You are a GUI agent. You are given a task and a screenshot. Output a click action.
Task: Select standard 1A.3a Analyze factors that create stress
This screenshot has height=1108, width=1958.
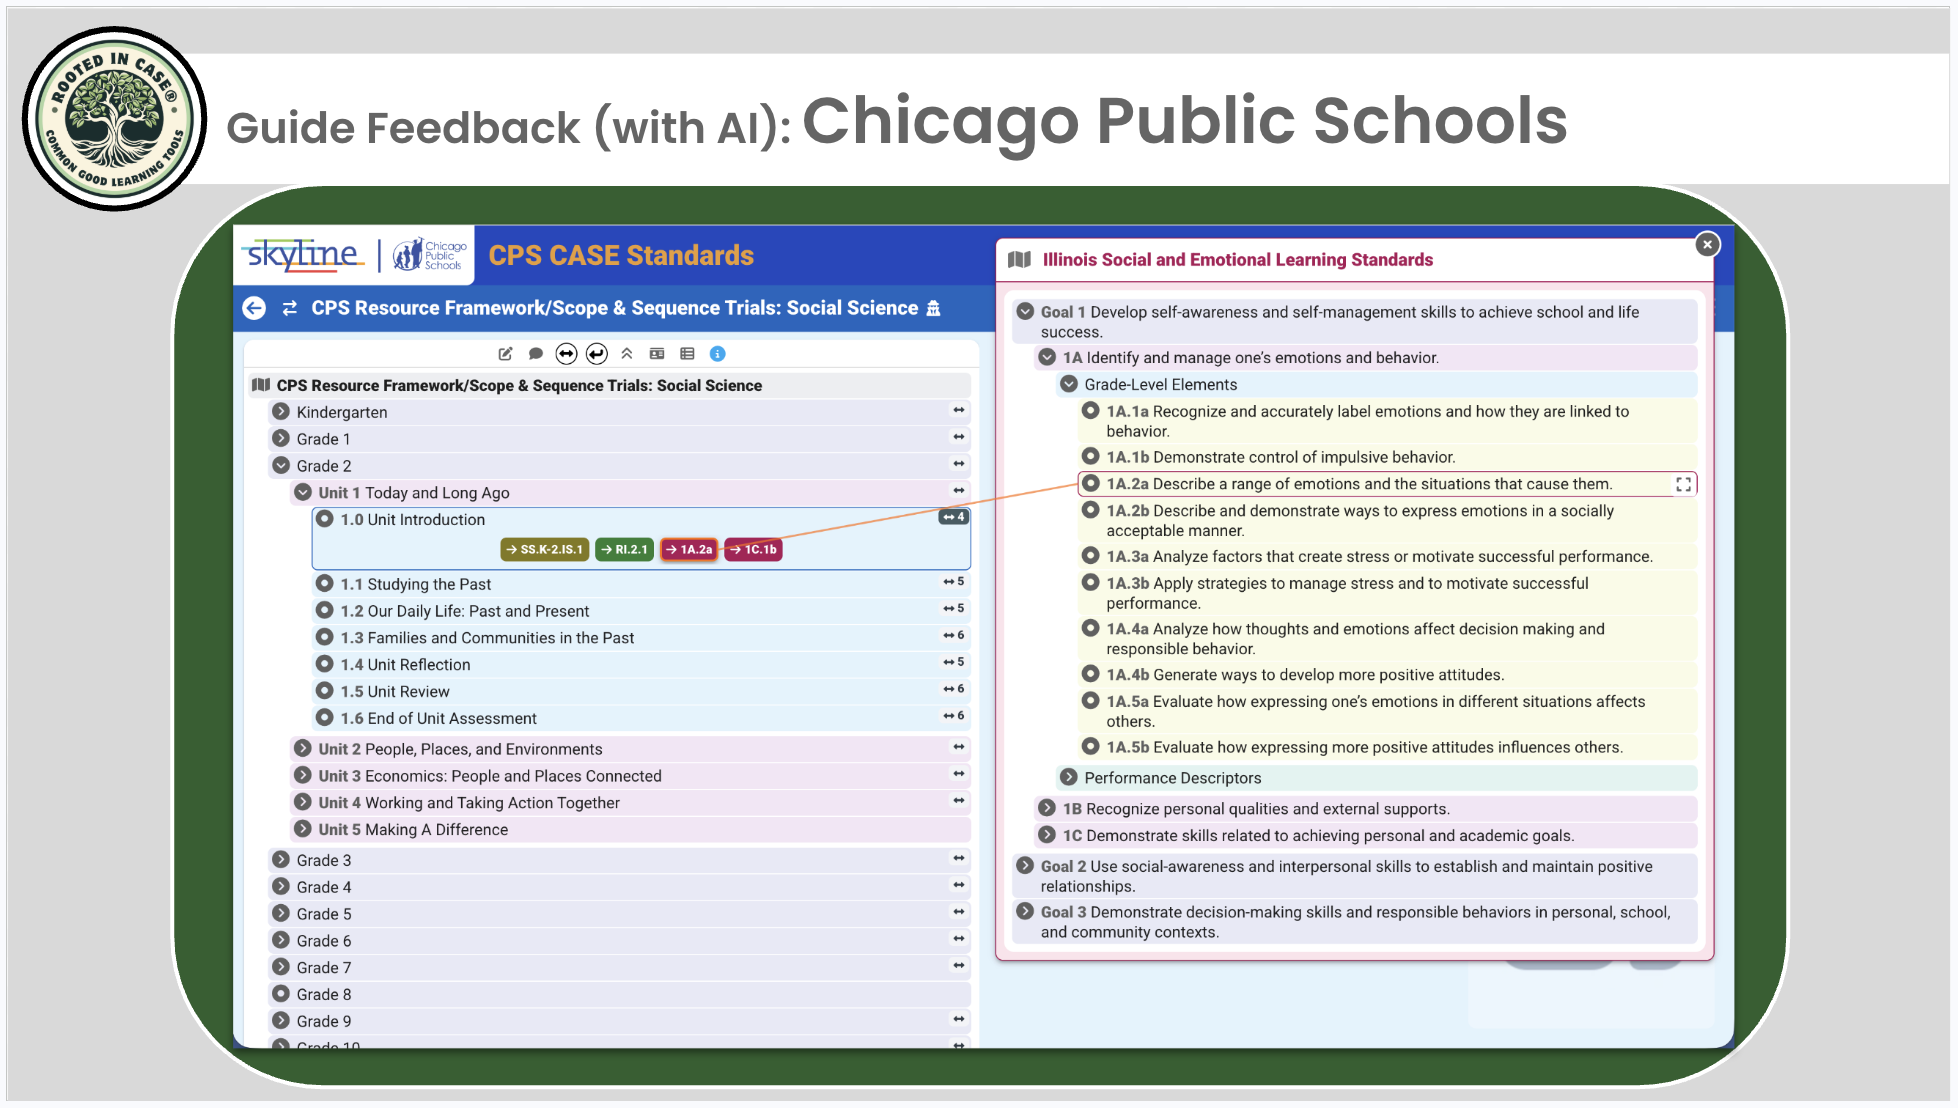(1387, 556)
